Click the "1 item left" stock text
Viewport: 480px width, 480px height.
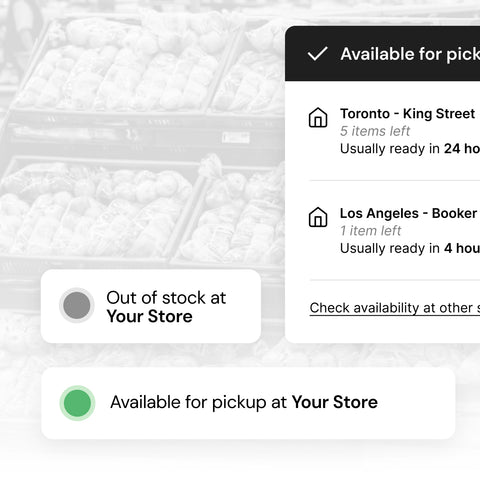coord(370,231)
